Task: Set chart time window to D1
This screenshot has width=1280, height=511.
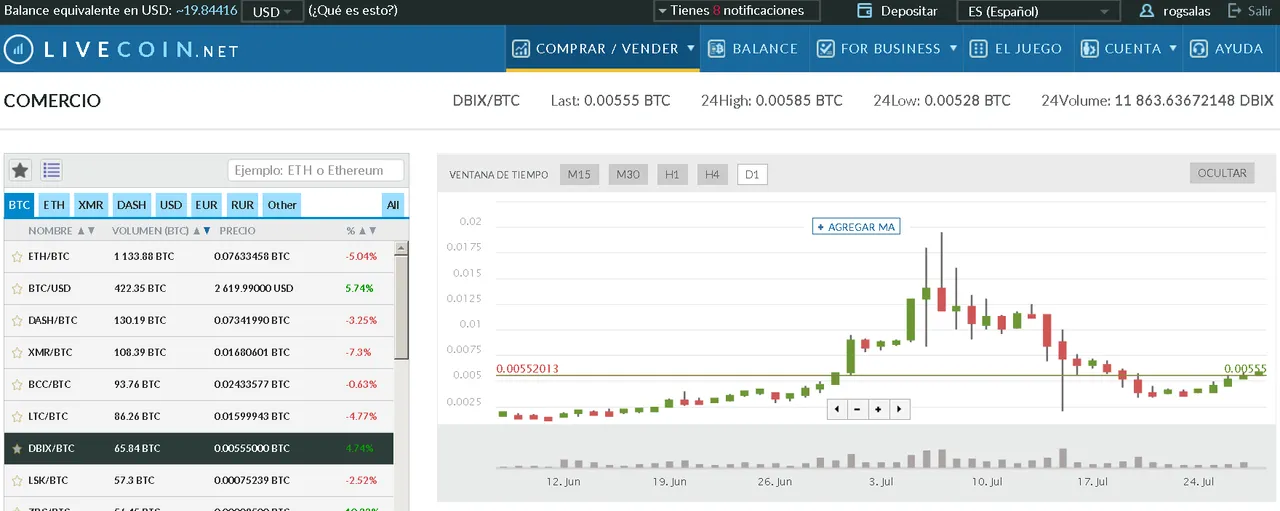Action: (x=752, y=174)
